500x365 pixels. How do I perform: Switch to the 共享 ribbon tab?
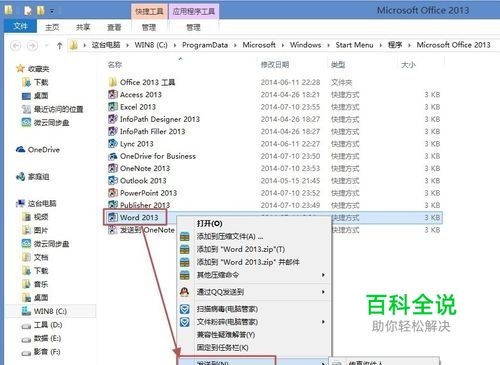tap(83, 27)
